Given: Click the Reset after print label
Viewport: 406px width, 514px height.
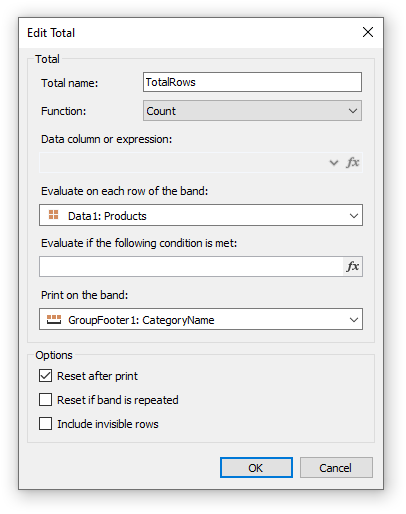Looking at the screenshot, I should click(x=97, y=376).
